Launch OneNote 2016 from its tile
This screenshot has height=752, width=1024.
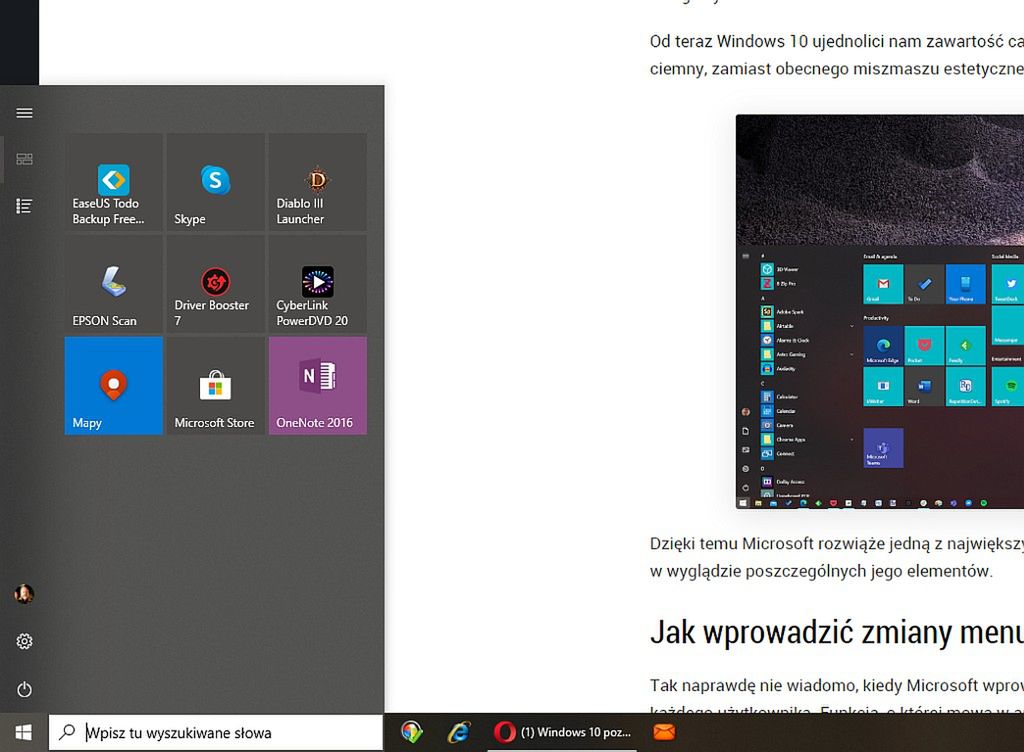(x=317, y=386)
